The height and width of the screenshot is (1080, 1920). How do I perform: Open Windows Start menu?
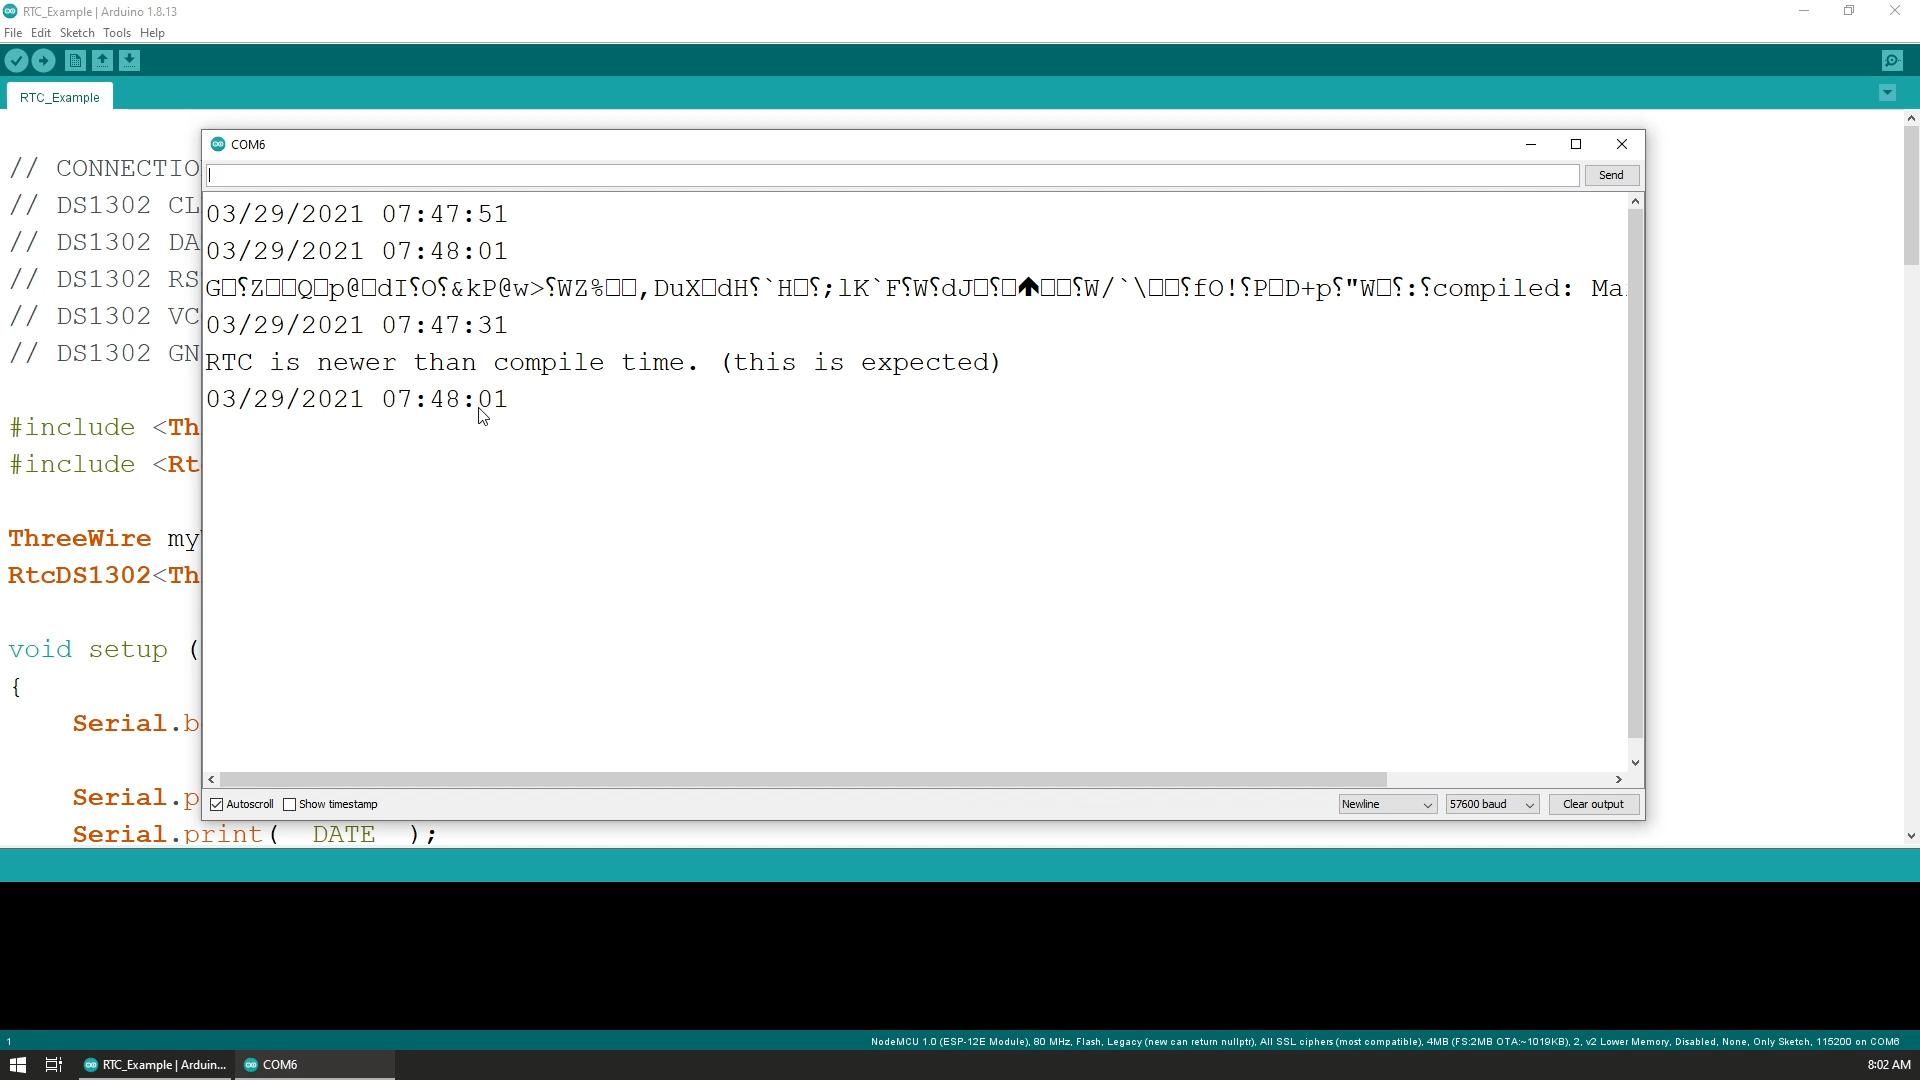coord(17,1065)
